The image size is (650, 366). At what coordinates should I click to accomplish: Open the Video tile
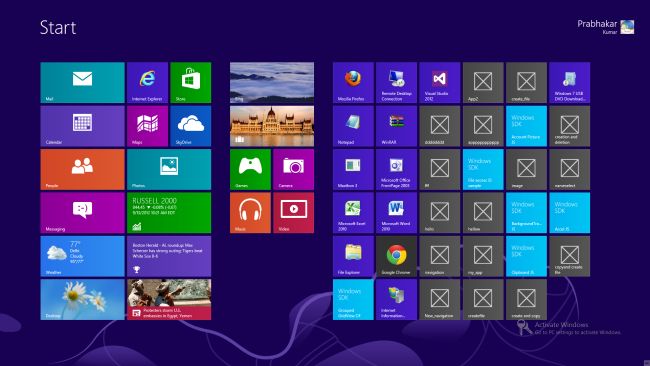(293, 213)
